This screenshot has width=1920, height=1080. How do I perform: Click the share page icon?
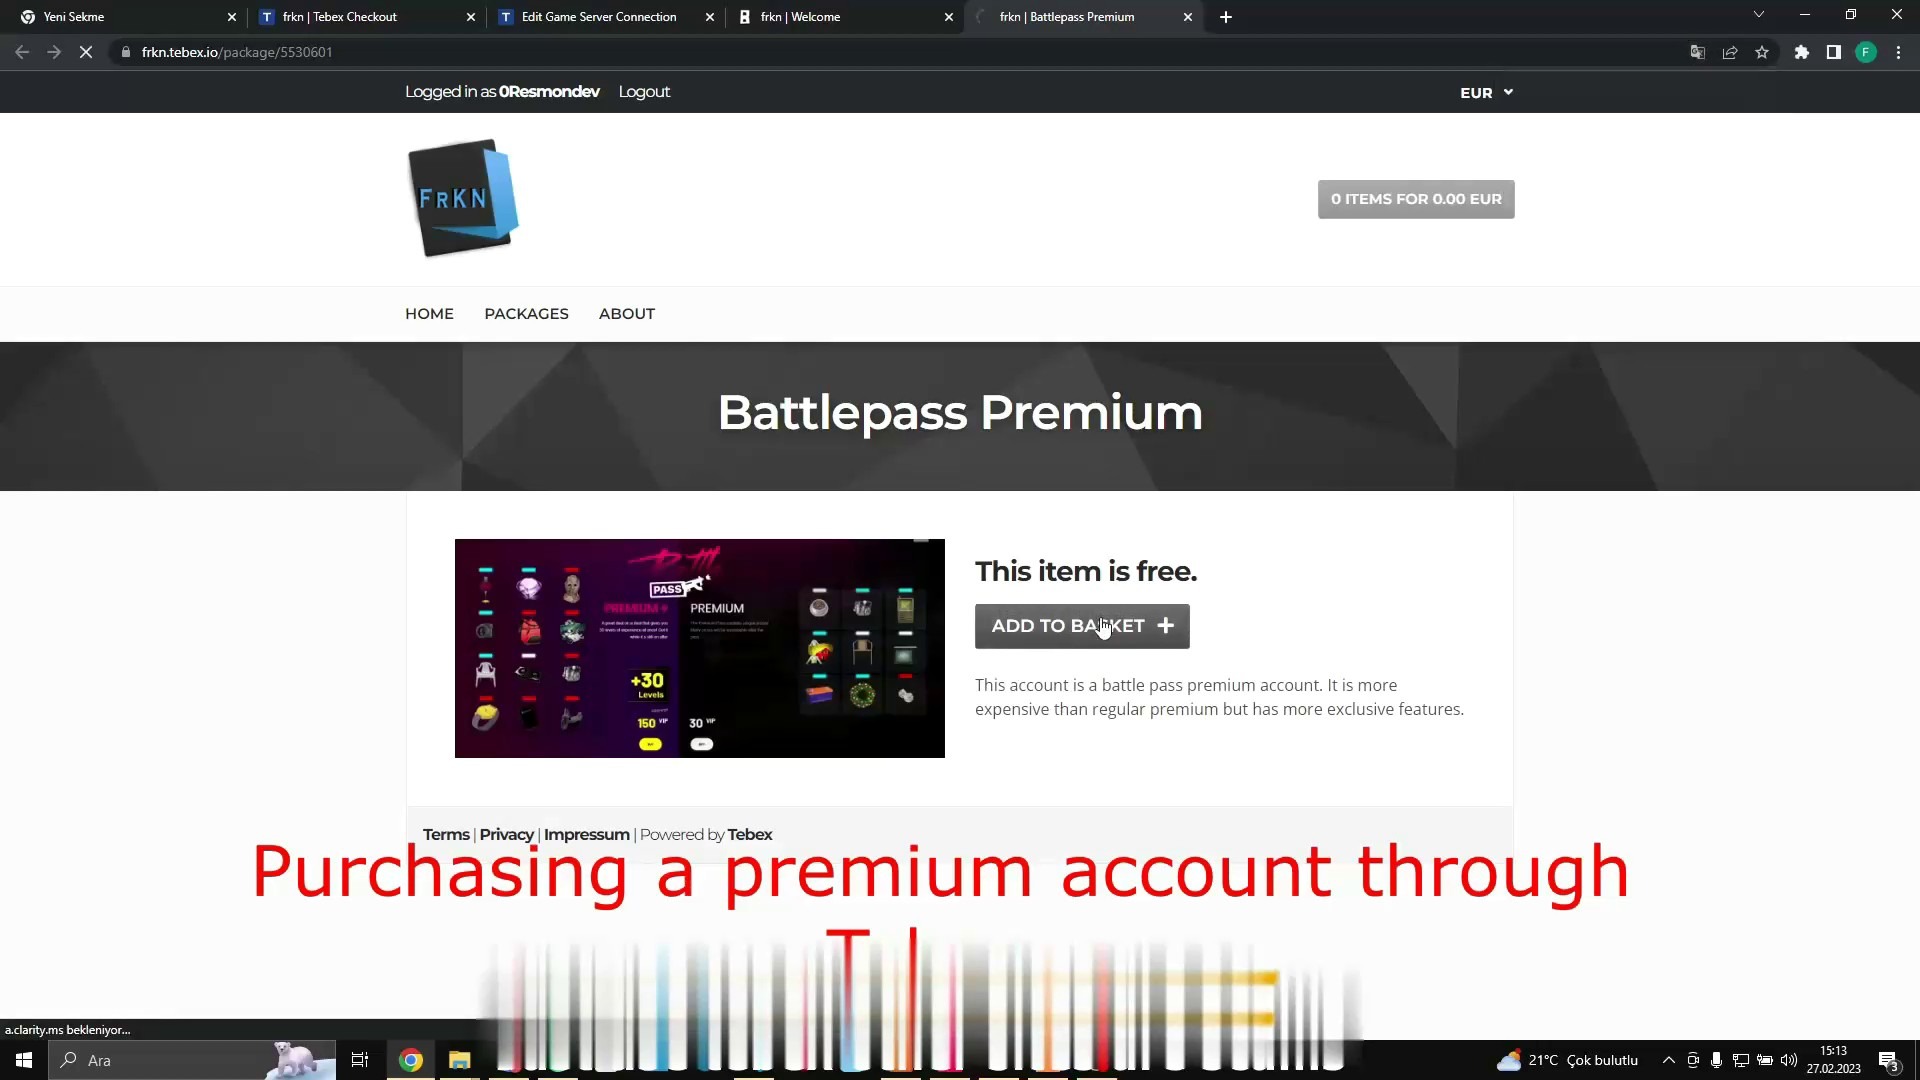[1730, 52]
